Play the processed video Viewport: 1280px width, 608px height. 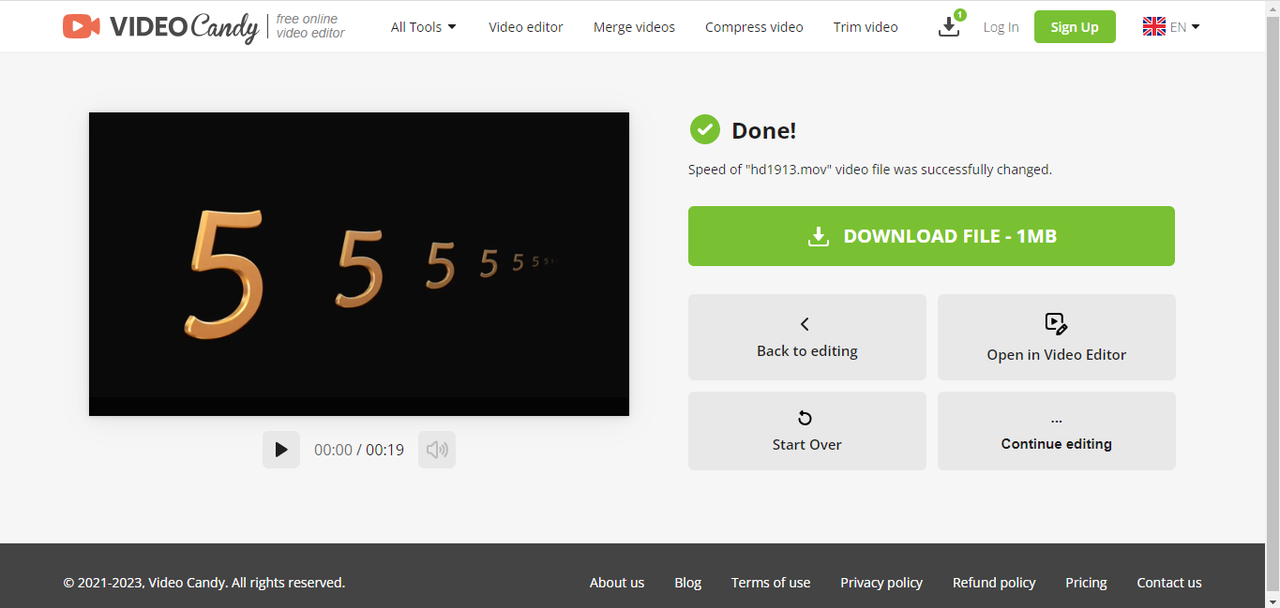[x=281, y=450]
